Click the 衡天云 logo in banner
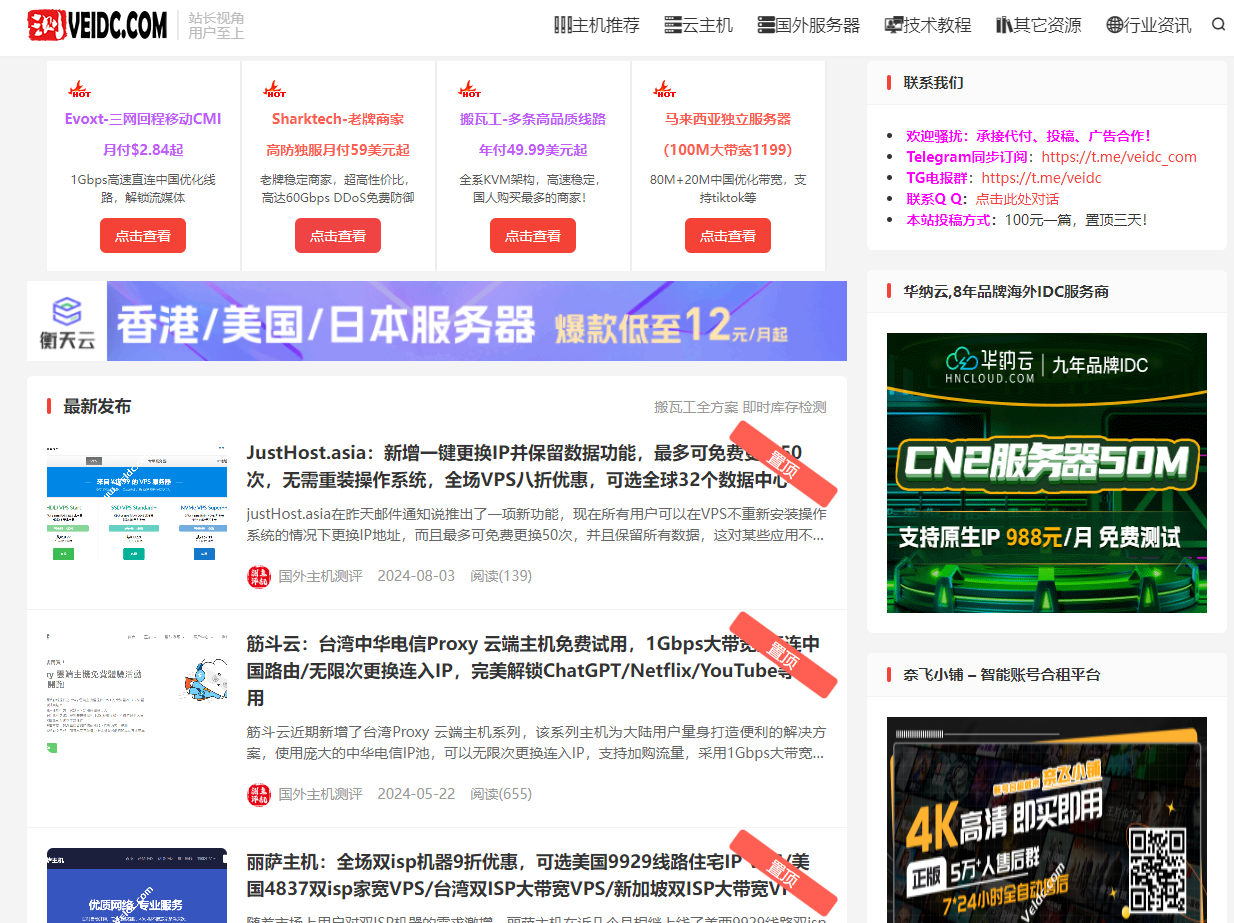Screen dimensions: 1234x923 pyautogui.click(x=67, y=321)
